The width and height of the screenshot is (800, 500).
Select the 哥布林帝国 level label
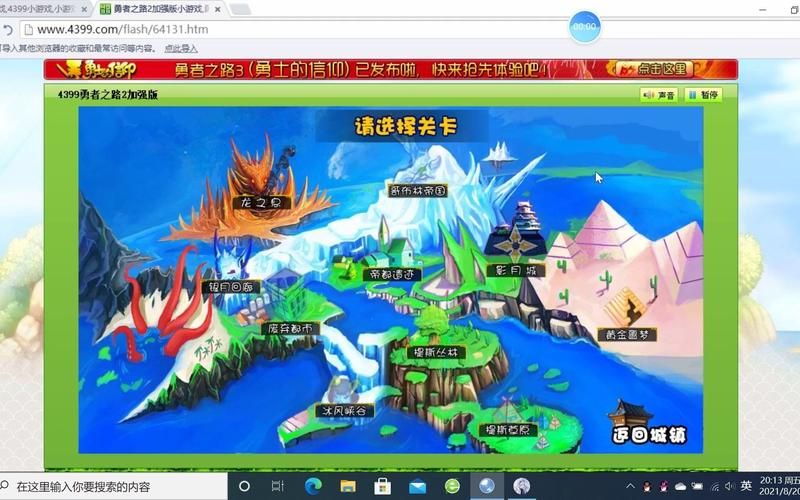(417, 191)
